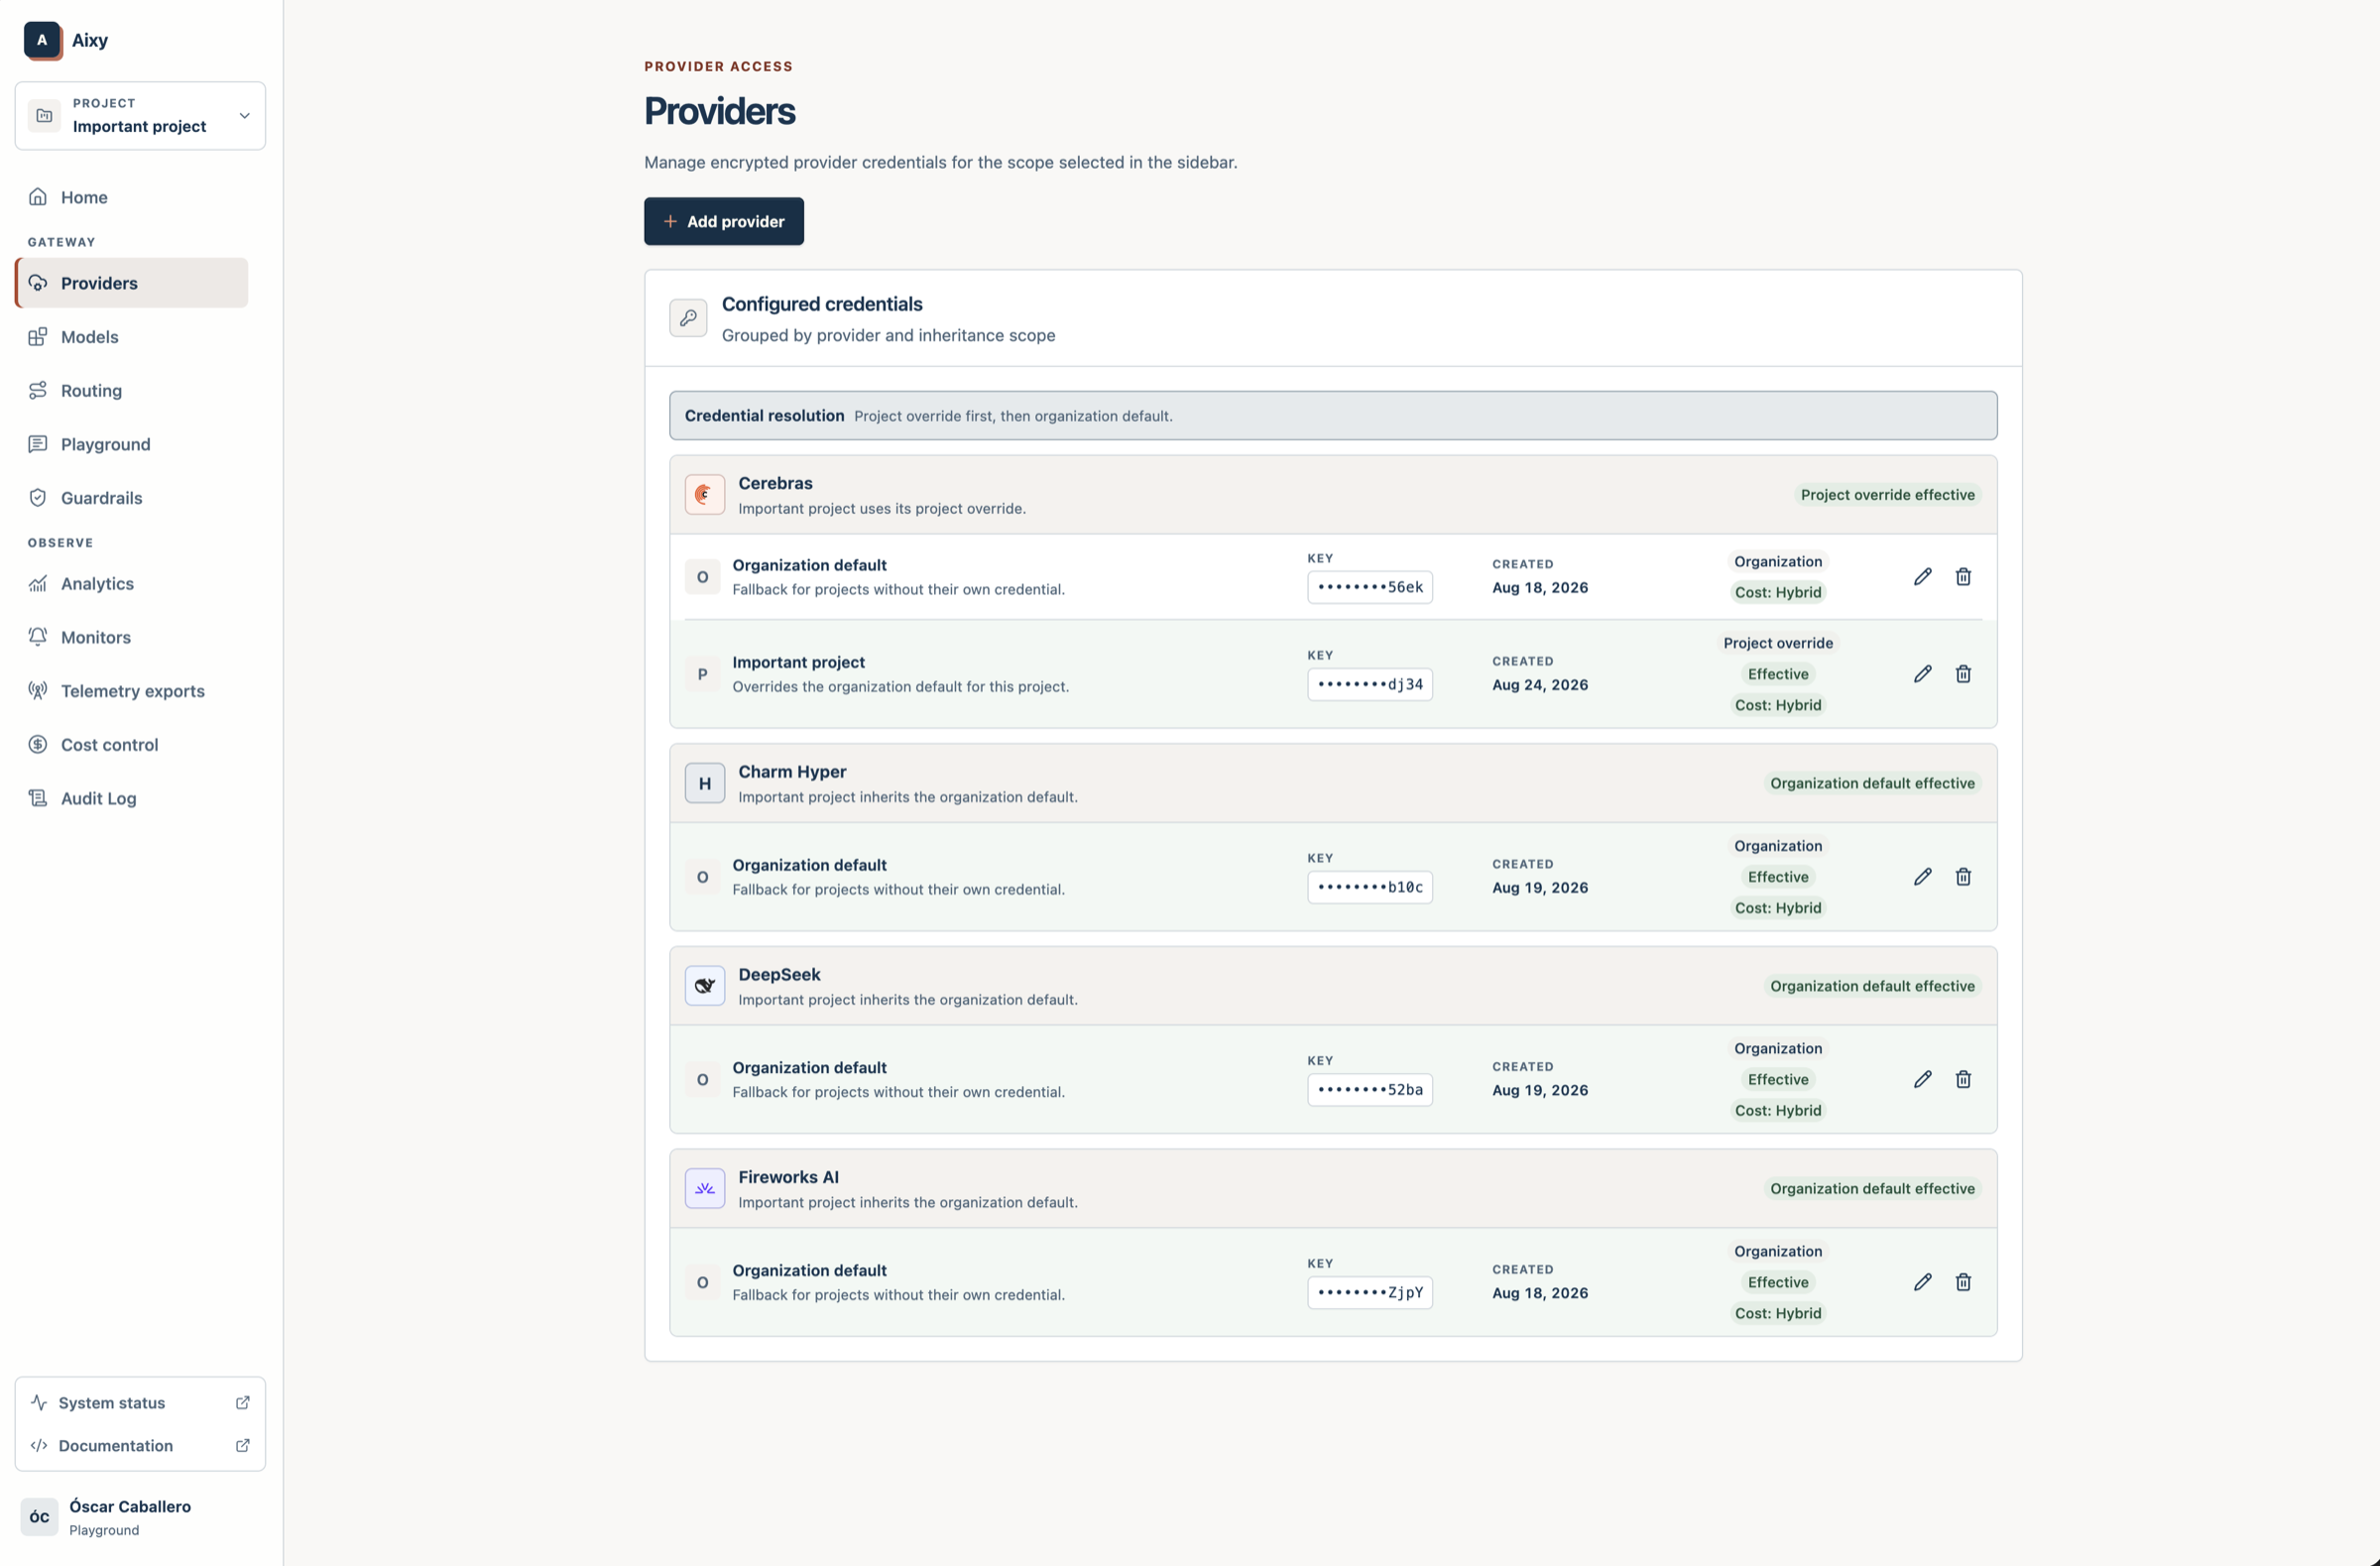Open System status external link
This screenshot has width=2380, height=1566.
[x=140, y=1403]
